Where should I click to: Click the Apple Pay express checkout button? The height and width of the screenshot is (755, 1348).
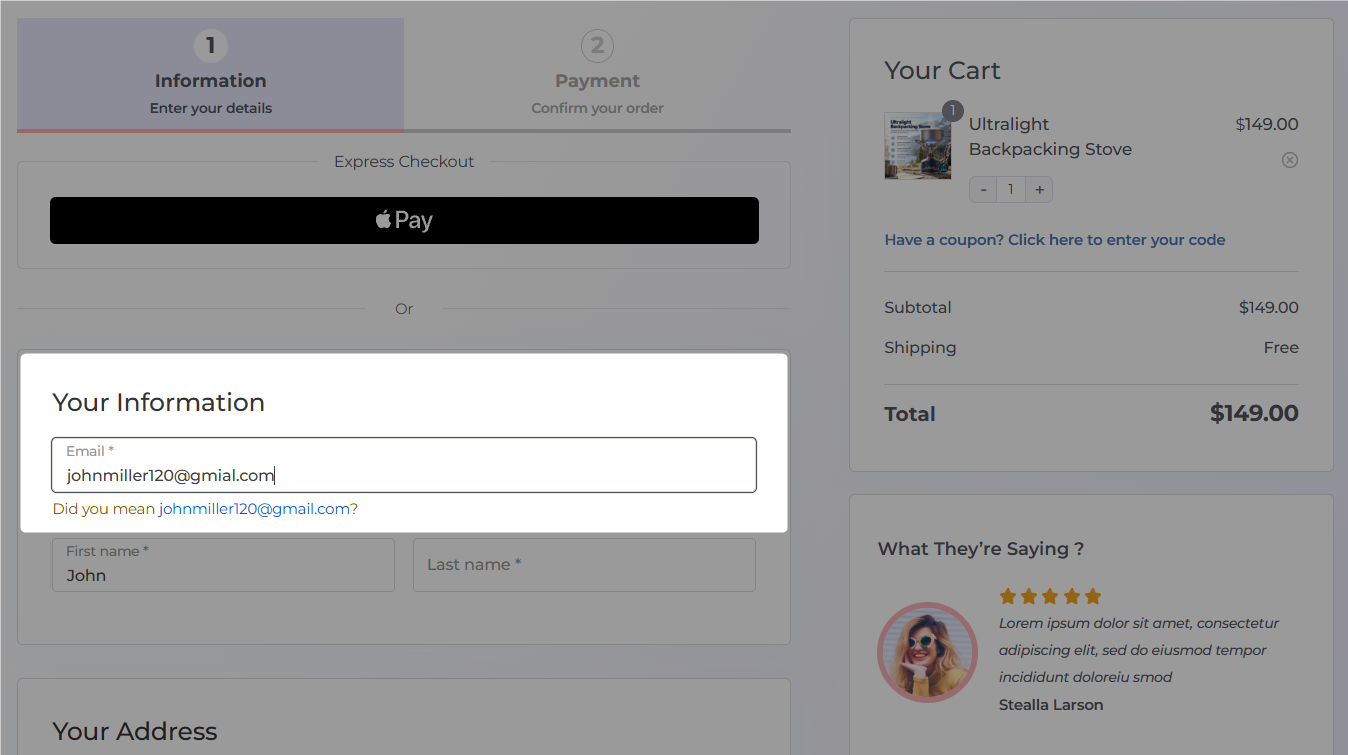(404, 220)
